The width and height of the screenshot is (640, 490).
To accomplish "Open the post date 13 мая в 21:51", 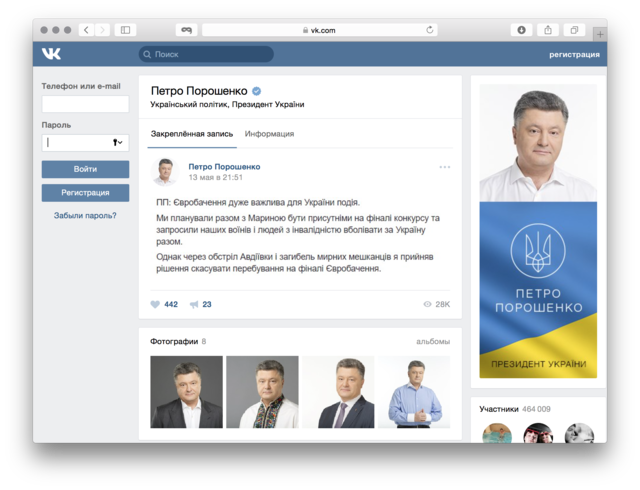I will (216, 177).
